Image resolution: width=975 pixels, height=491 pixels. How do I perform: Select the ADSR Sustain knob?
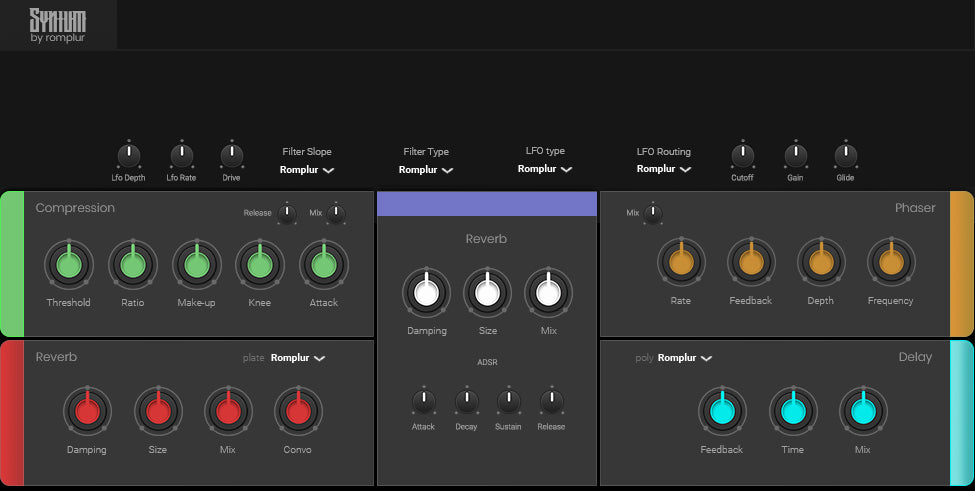click(509, 402)
